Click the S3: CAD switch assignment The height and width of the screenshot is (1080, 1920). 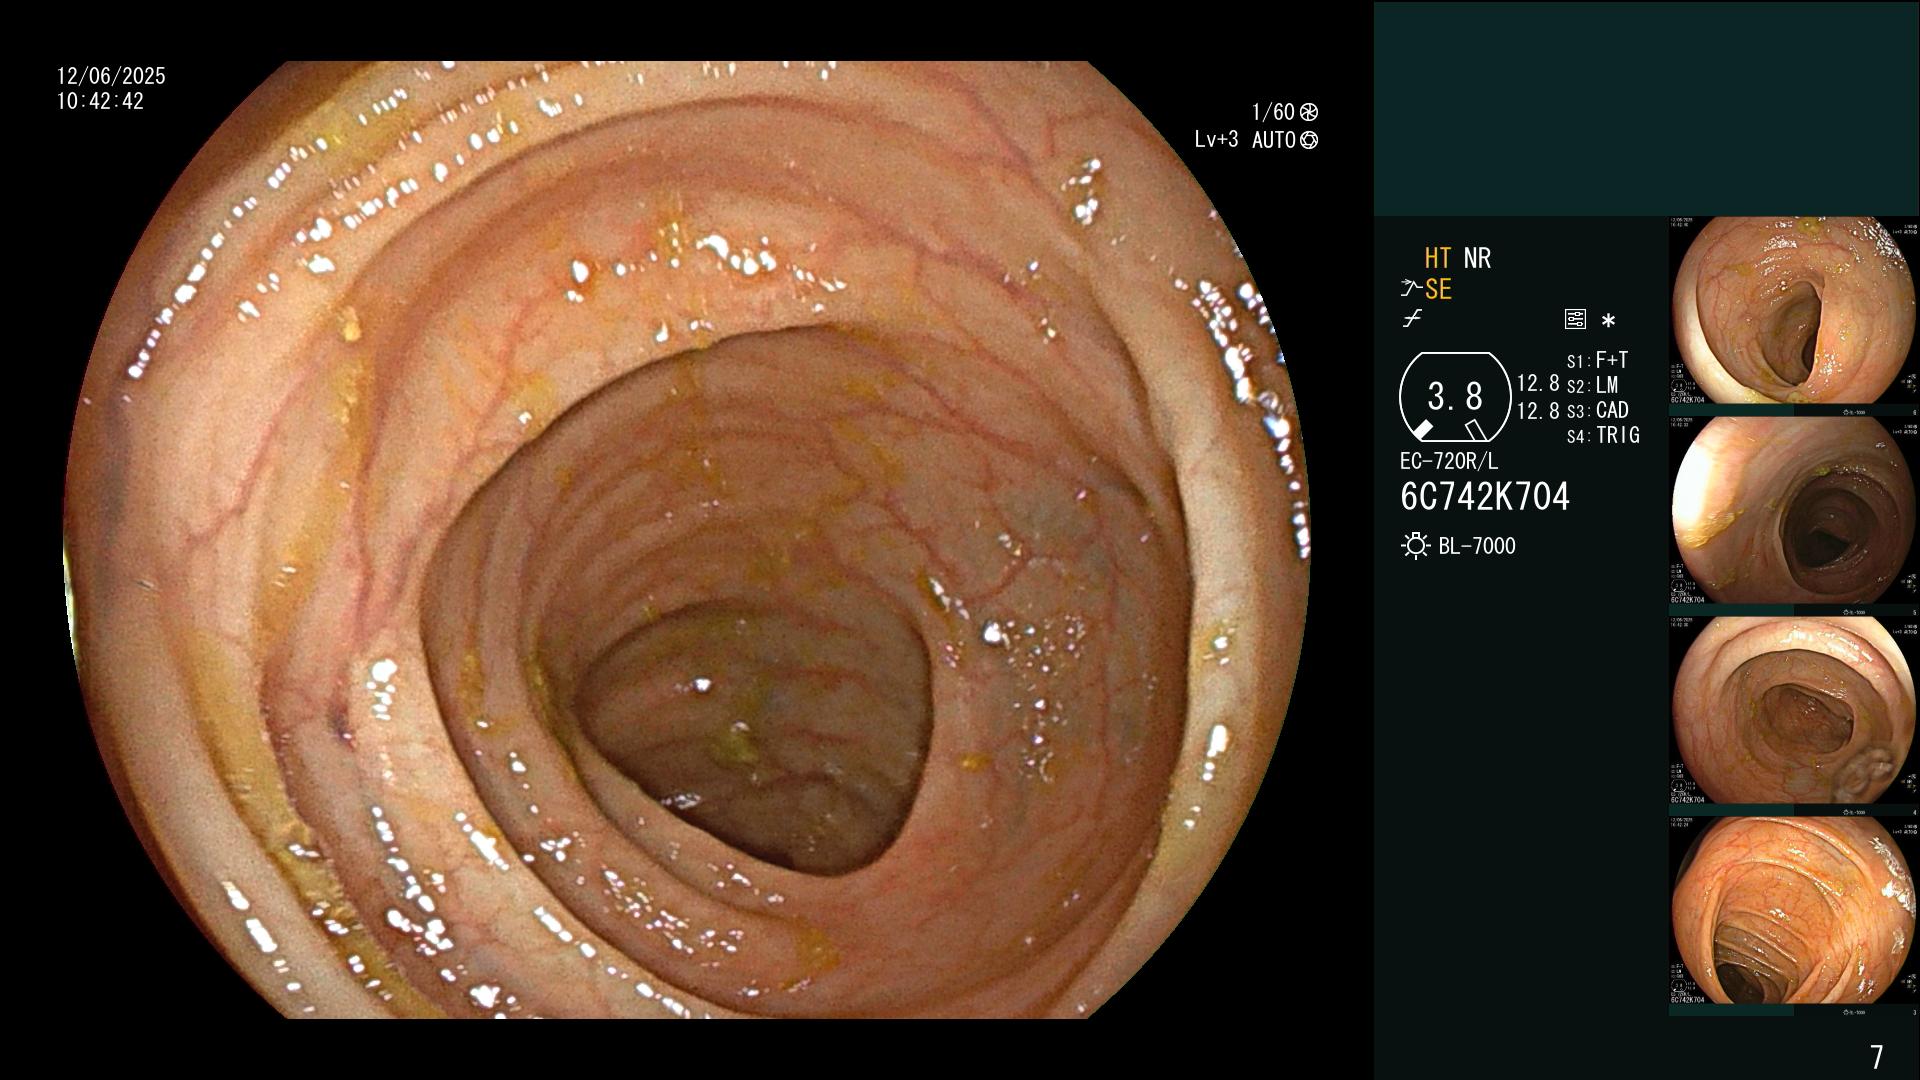pyautogui.click(x=1597, y=410)
